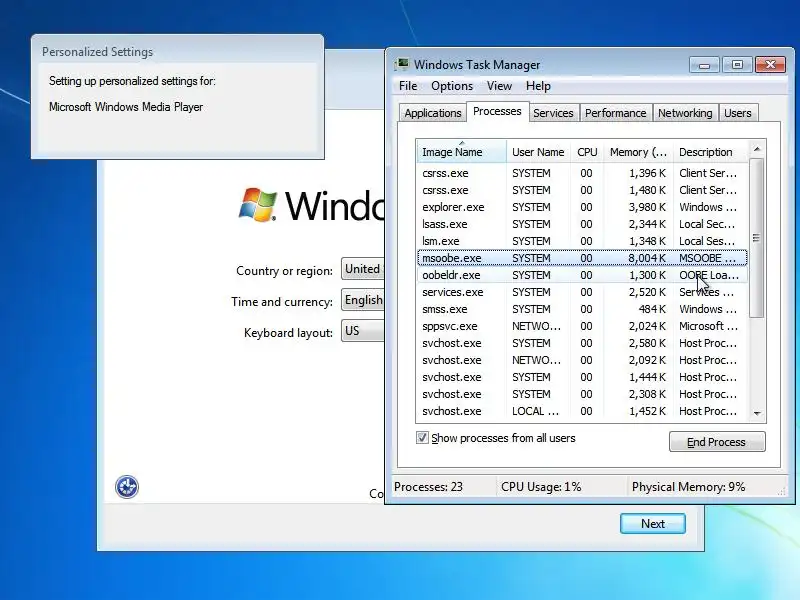This screenshot has height=600, width=800.
Task: Click the End Process button
Action: coord(717,442)
